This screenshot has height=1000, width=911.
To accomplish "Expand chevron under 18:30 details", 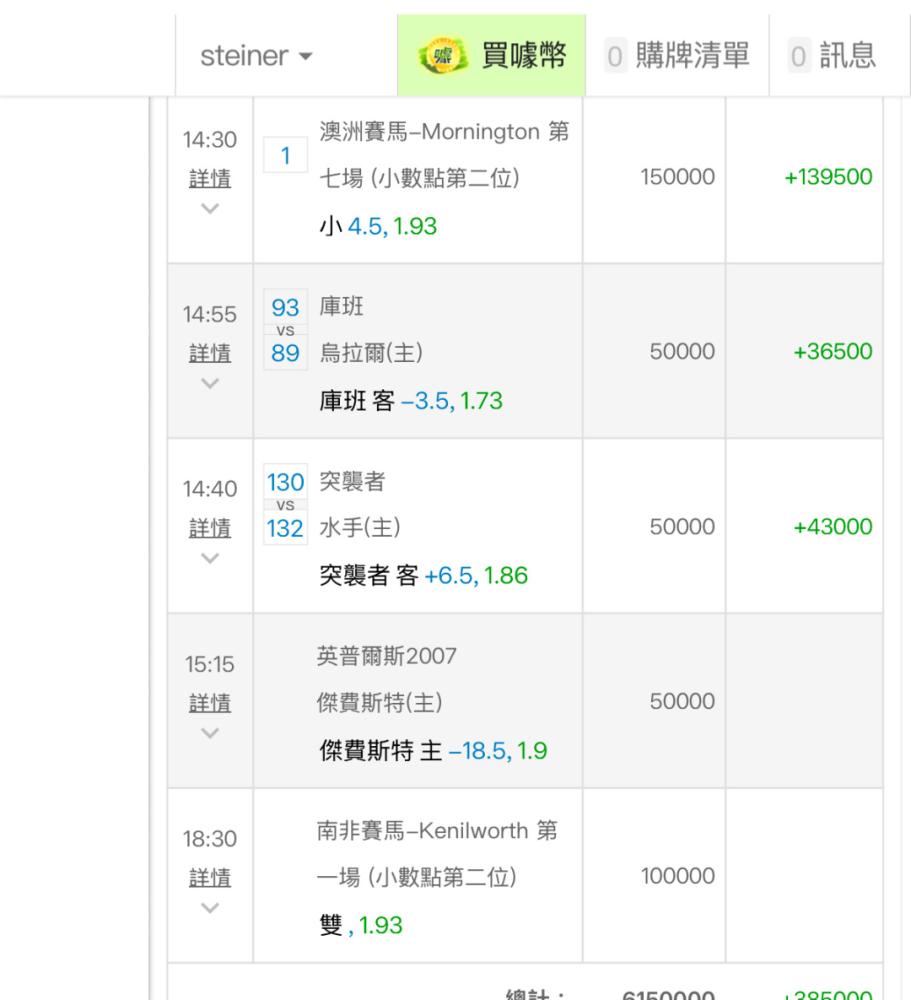I will point(210,907).
